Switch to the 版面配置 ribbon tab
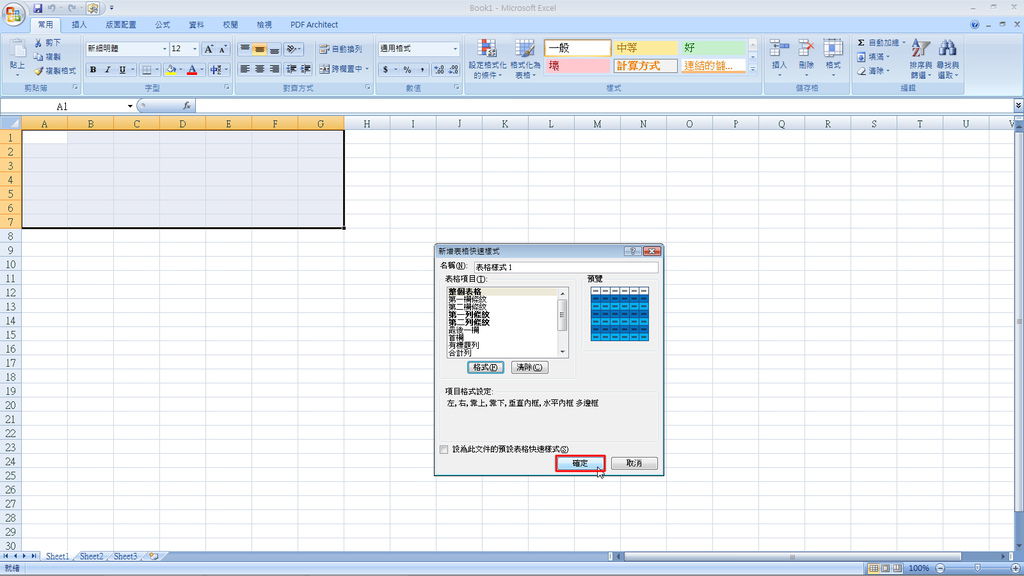1024x576 pixels. (121, 25)
